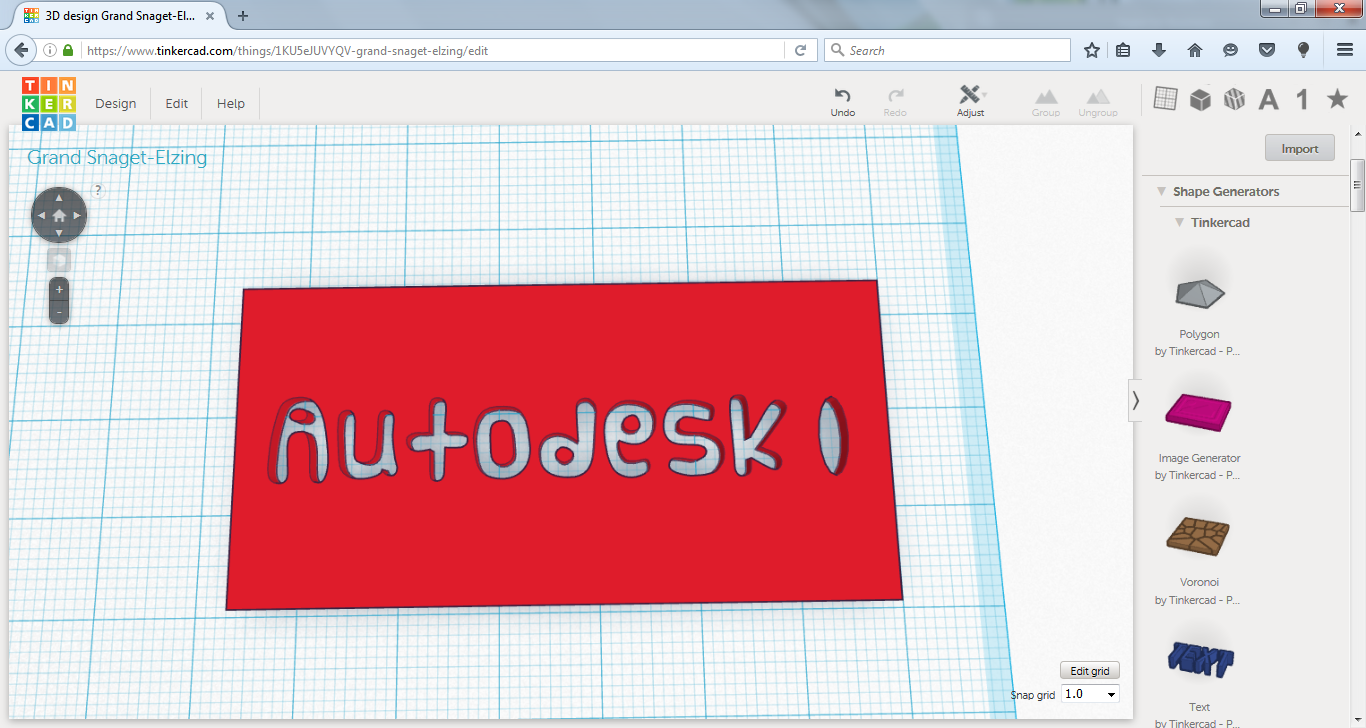Toggle the workplane grid icon
1366x728 pixels.
pos(1165,98)
